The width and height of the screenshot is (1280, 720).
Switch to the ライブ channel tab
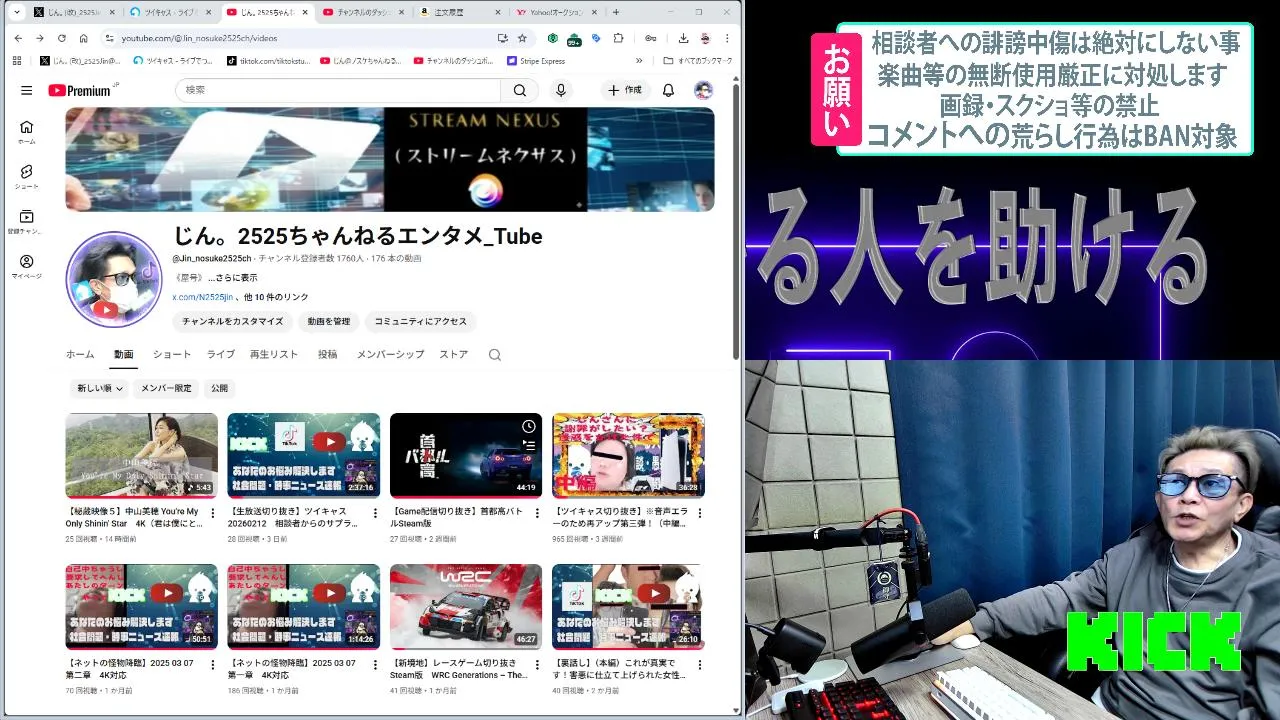pyautogui.click(x=221, y=354)
